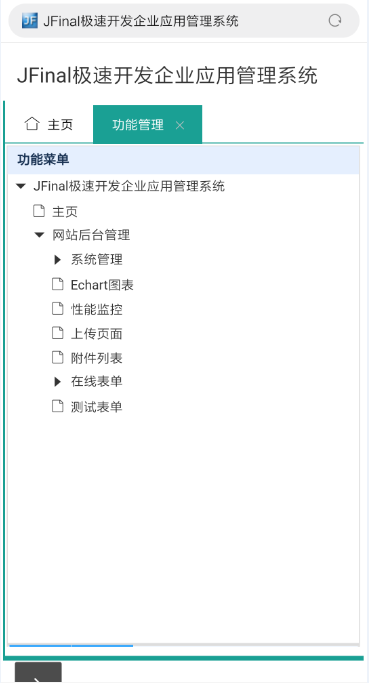Click the page icon beside 上传页面

(58, 333)
